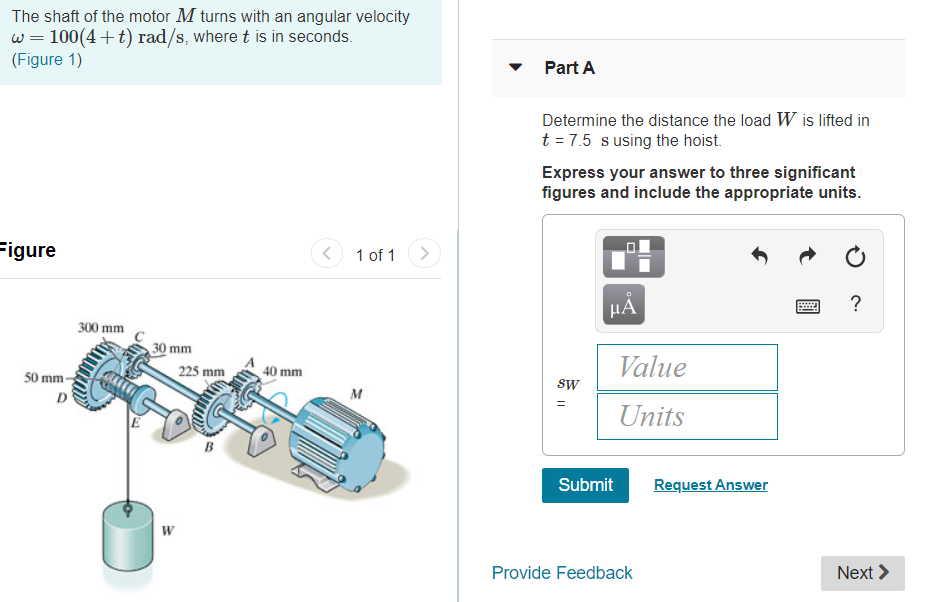This screenshot has width=928, height=602.
Task: Open the Provide Feedback page
Action: coord(561,573)
